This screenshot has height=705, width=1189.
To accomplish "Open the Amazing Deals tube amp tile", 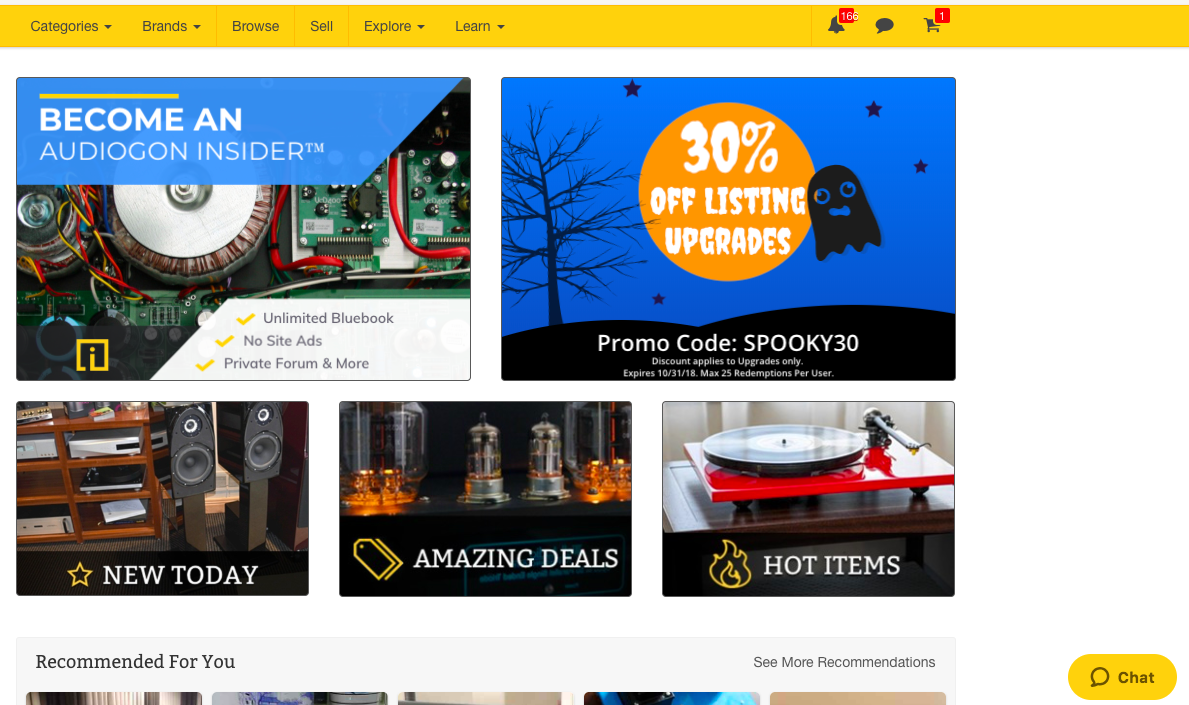I will pyautogui.click(x=485, y=499).
